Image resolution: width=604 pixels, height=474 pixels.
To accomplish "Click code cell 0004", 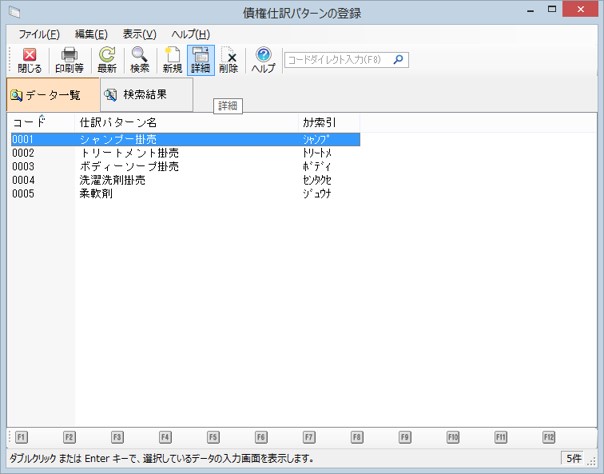I will click(x=23, y=180).
